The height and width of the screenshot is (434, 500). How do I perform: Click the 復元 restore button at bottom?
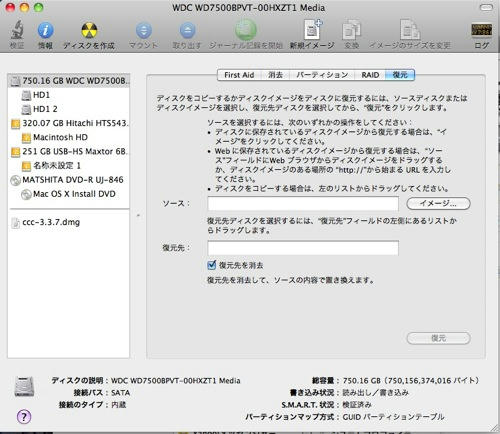click(x=438, y=338)
